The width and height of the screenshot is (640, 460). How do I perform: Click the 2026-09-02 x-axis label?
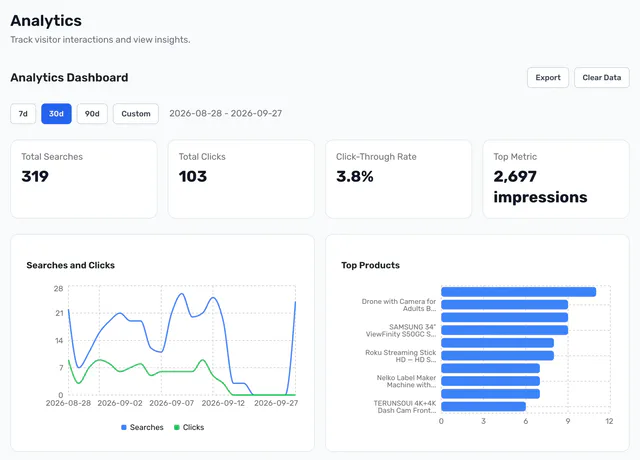tap(120, 403)
